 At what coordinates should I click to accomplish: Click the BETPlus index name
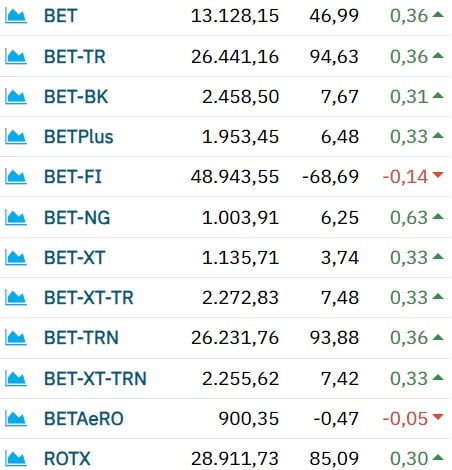[79, 137]
